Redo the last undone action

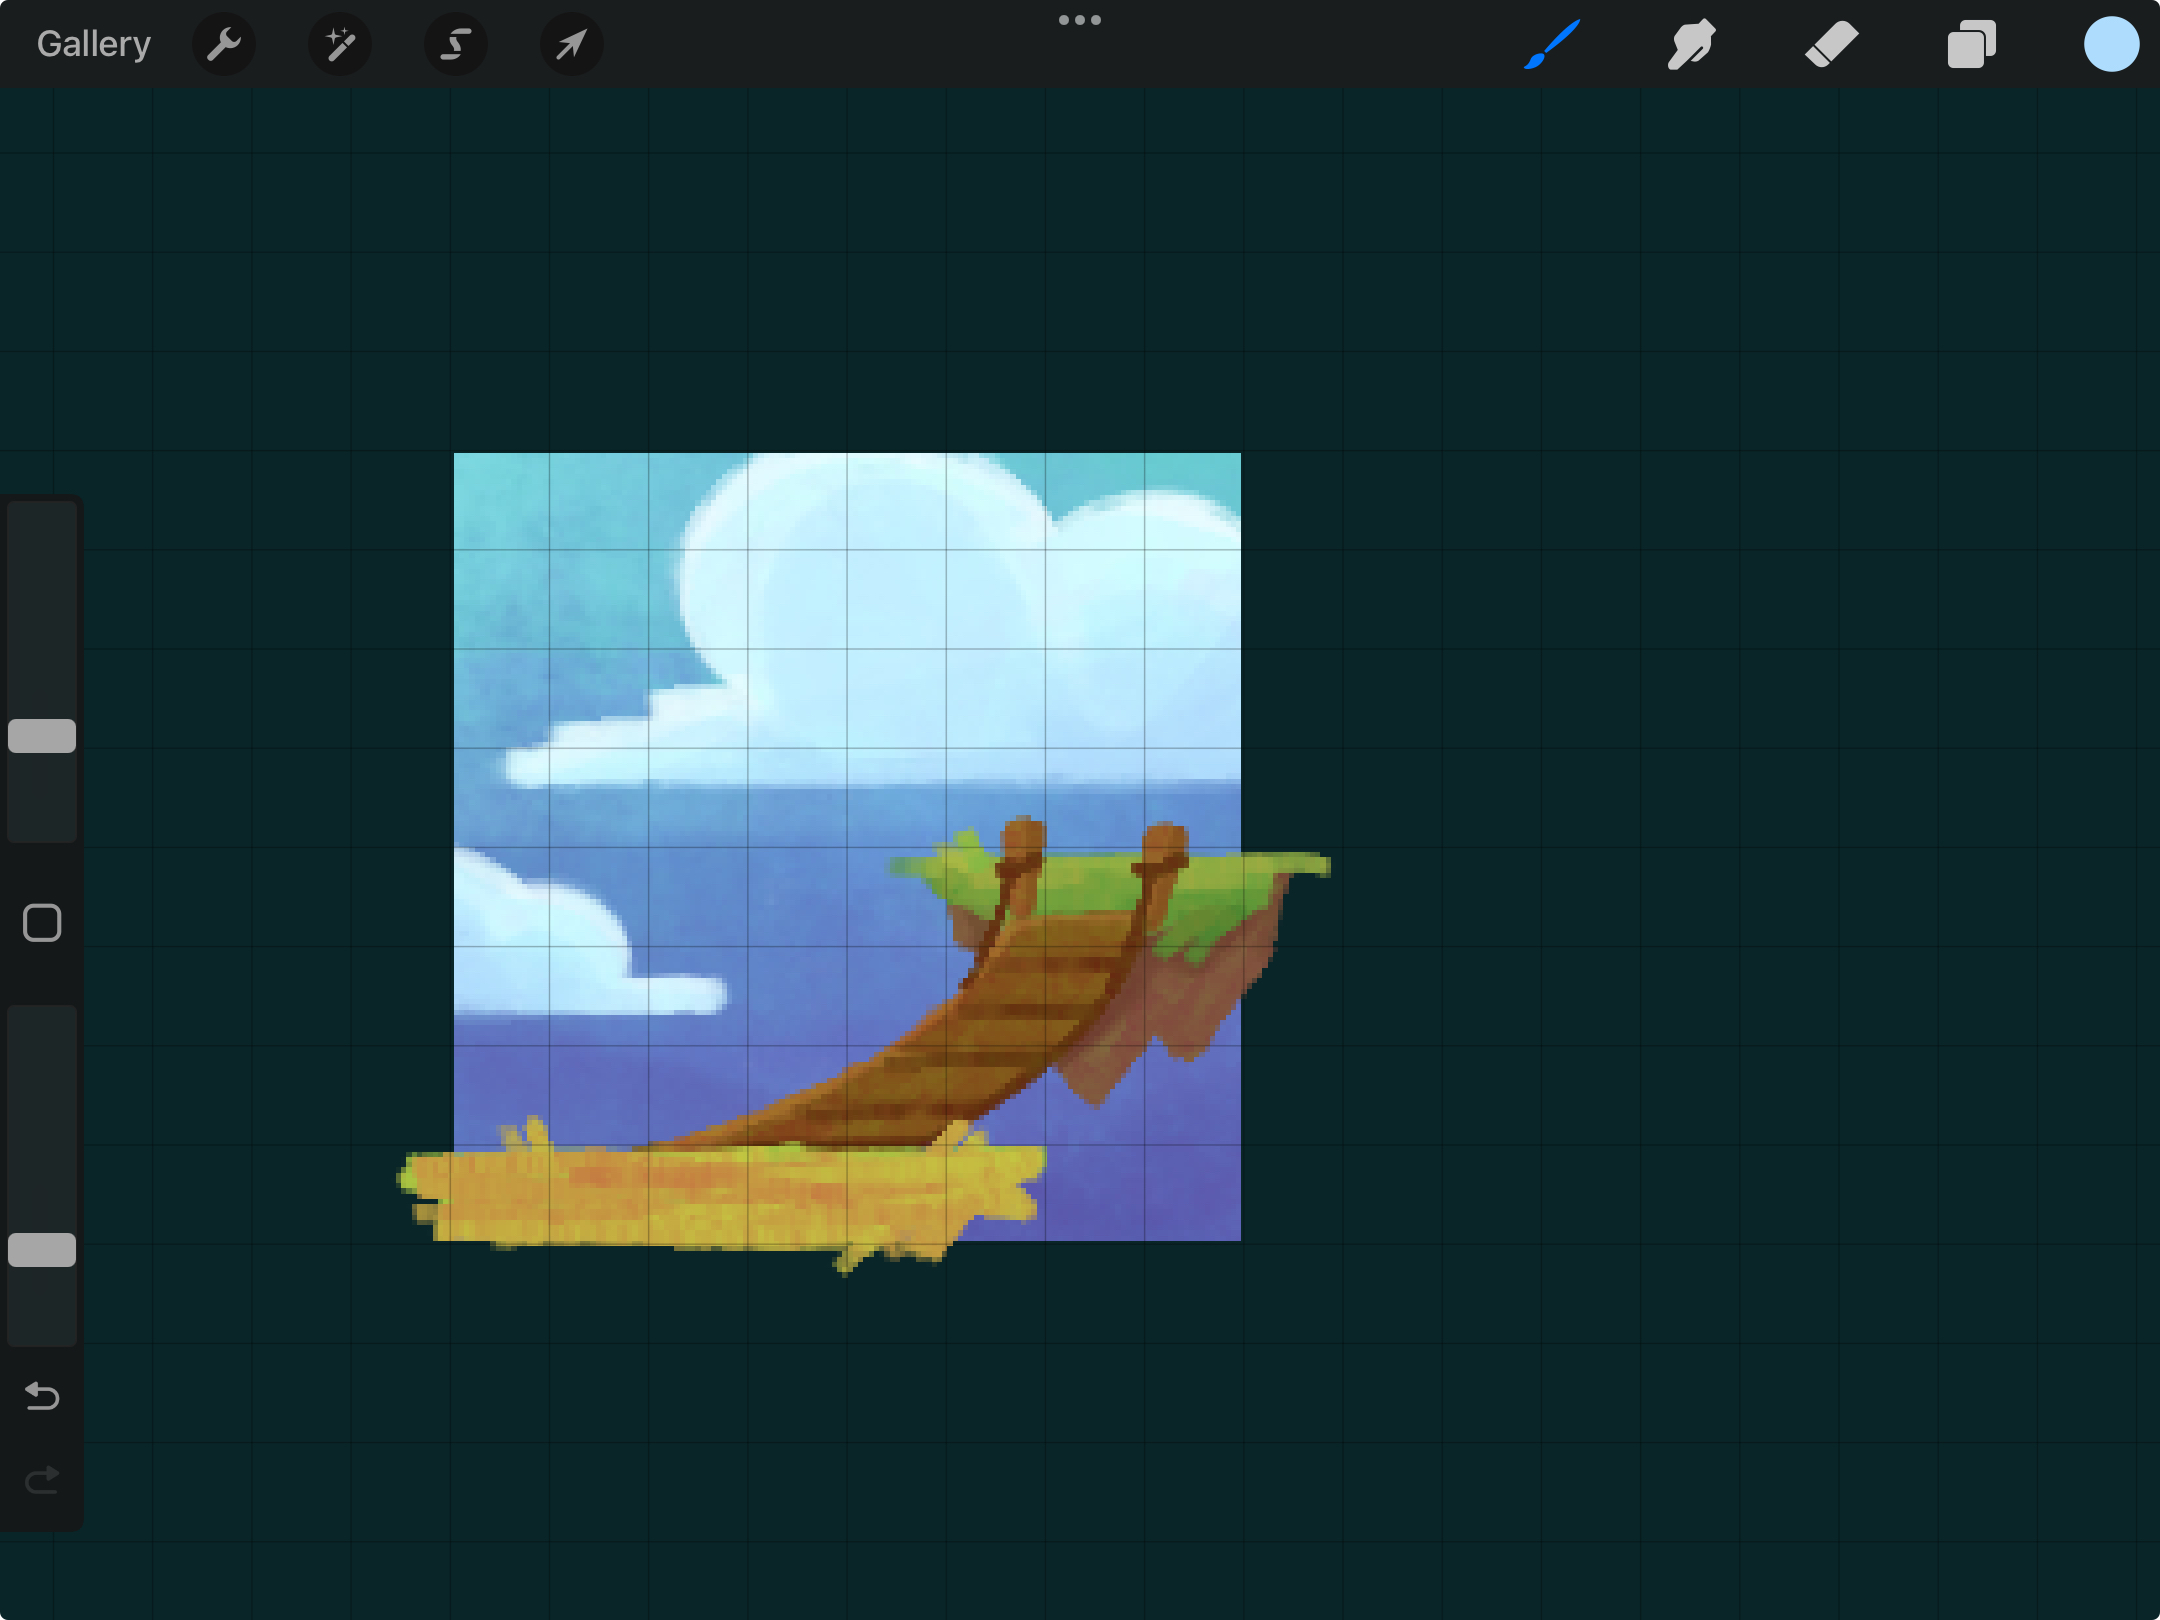click(42, 1480)
